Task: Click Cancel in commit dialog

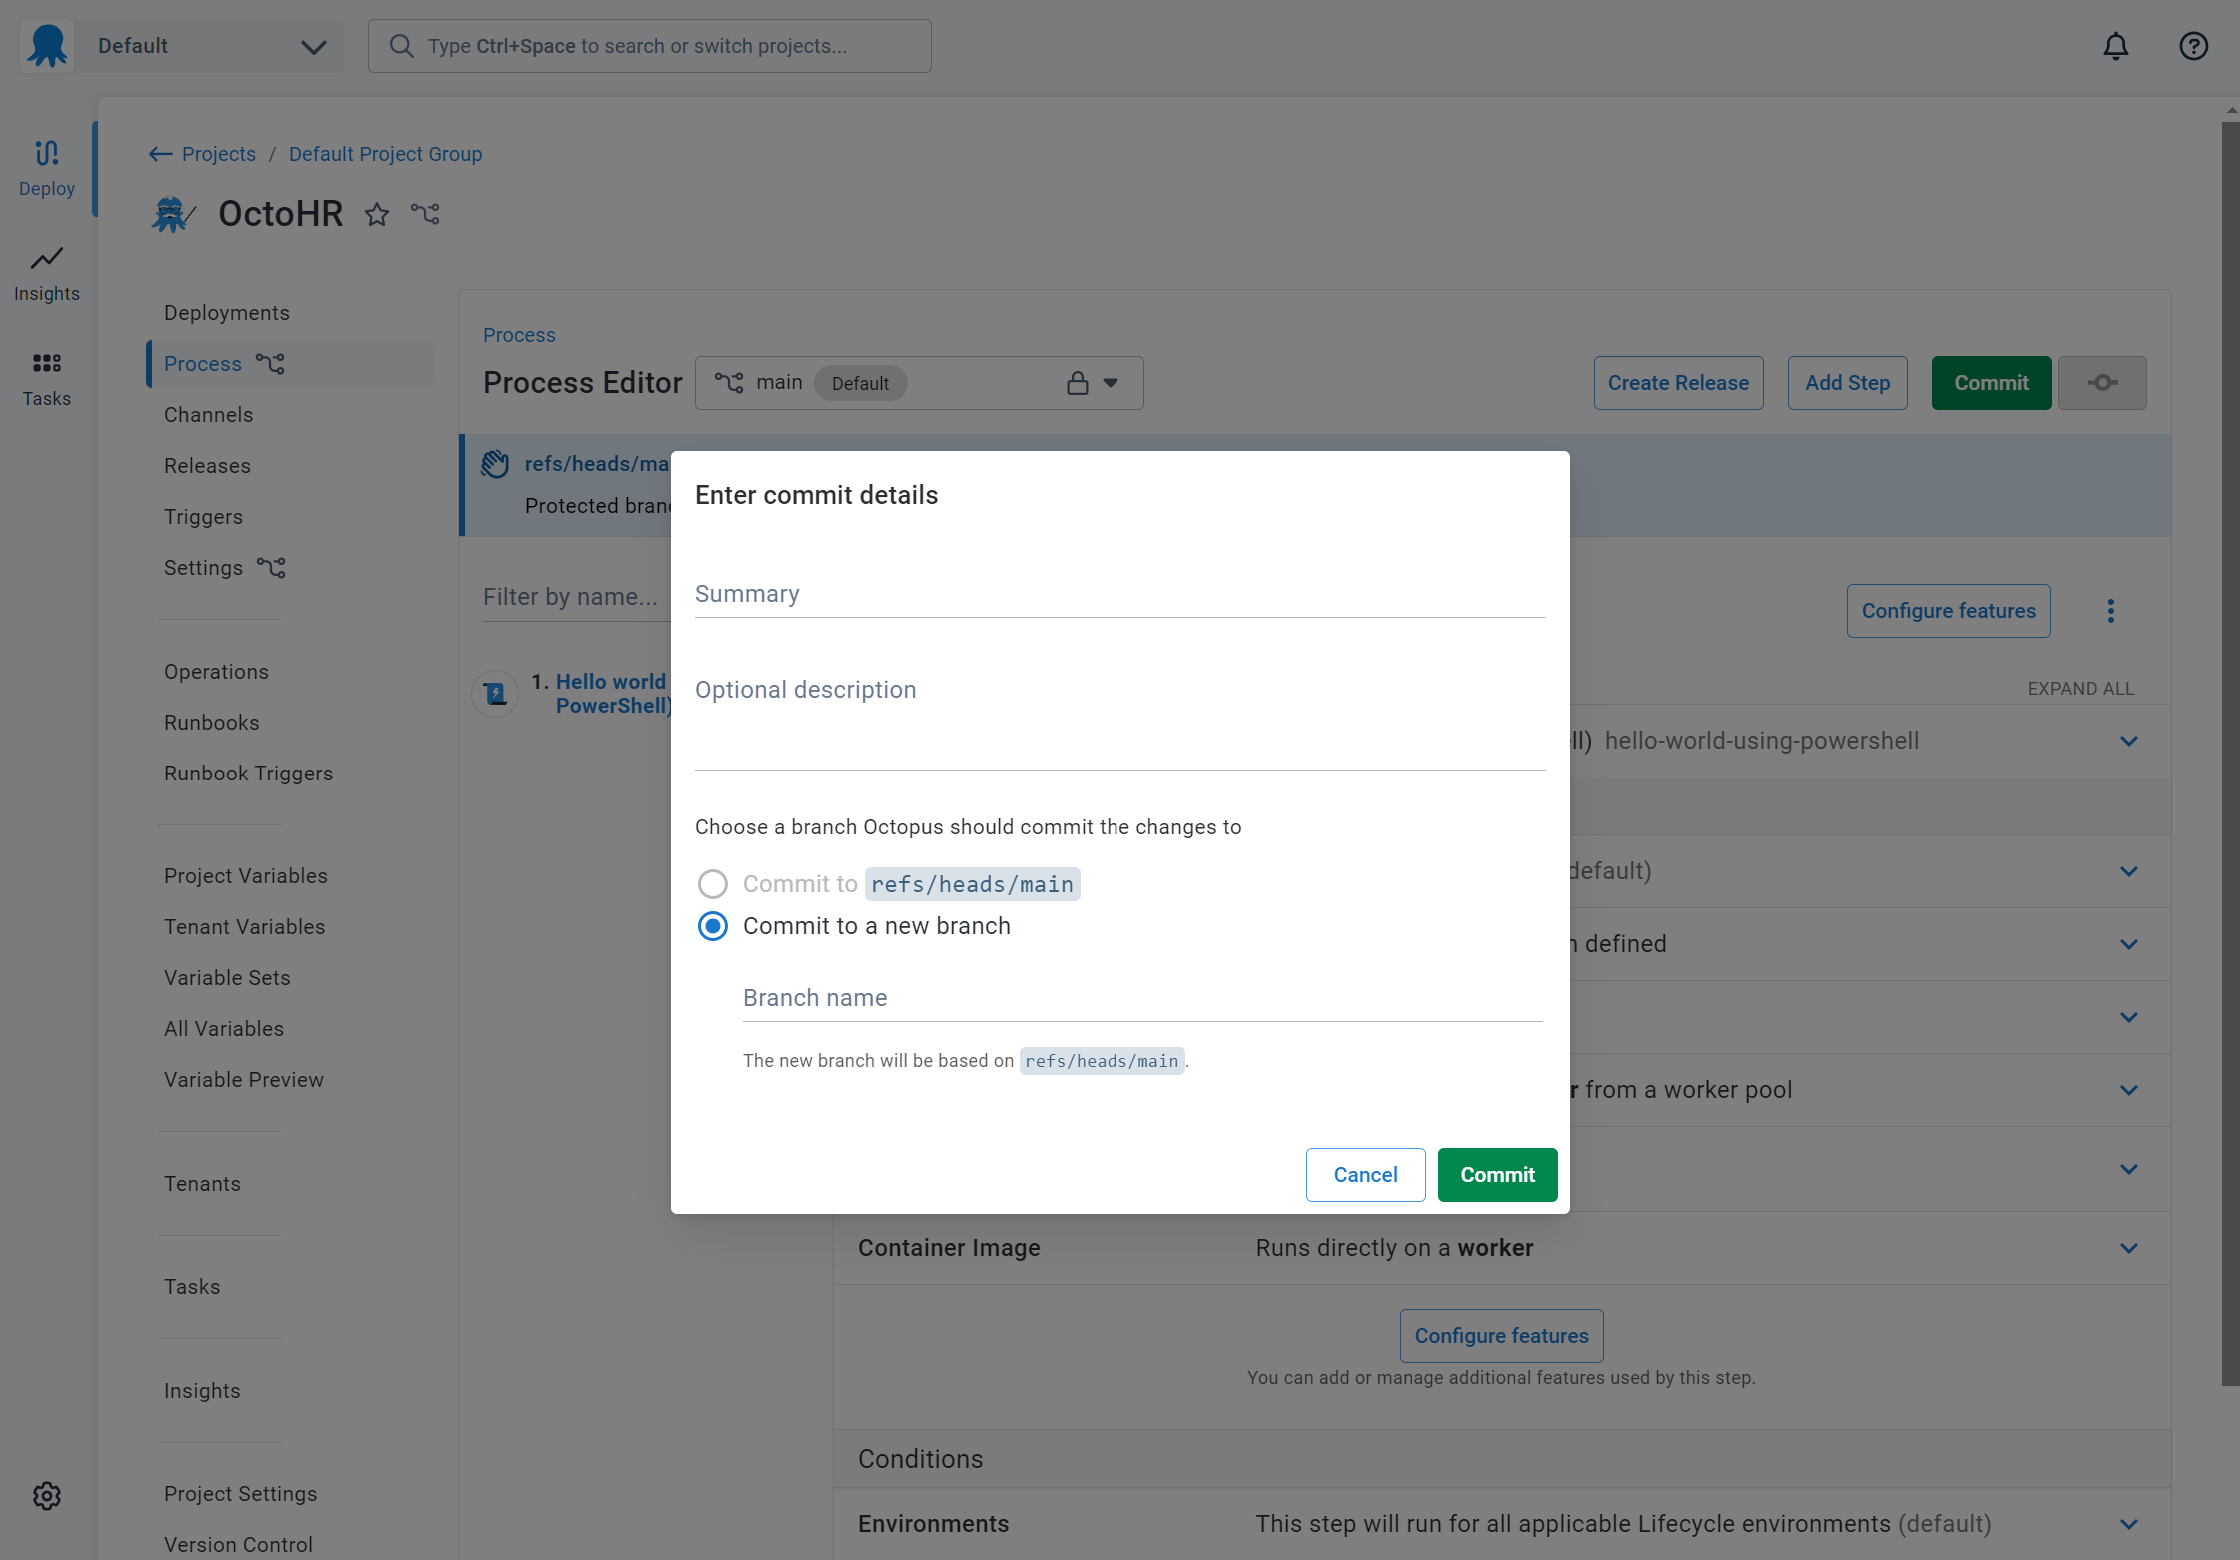Action: click(1365, 1175)
